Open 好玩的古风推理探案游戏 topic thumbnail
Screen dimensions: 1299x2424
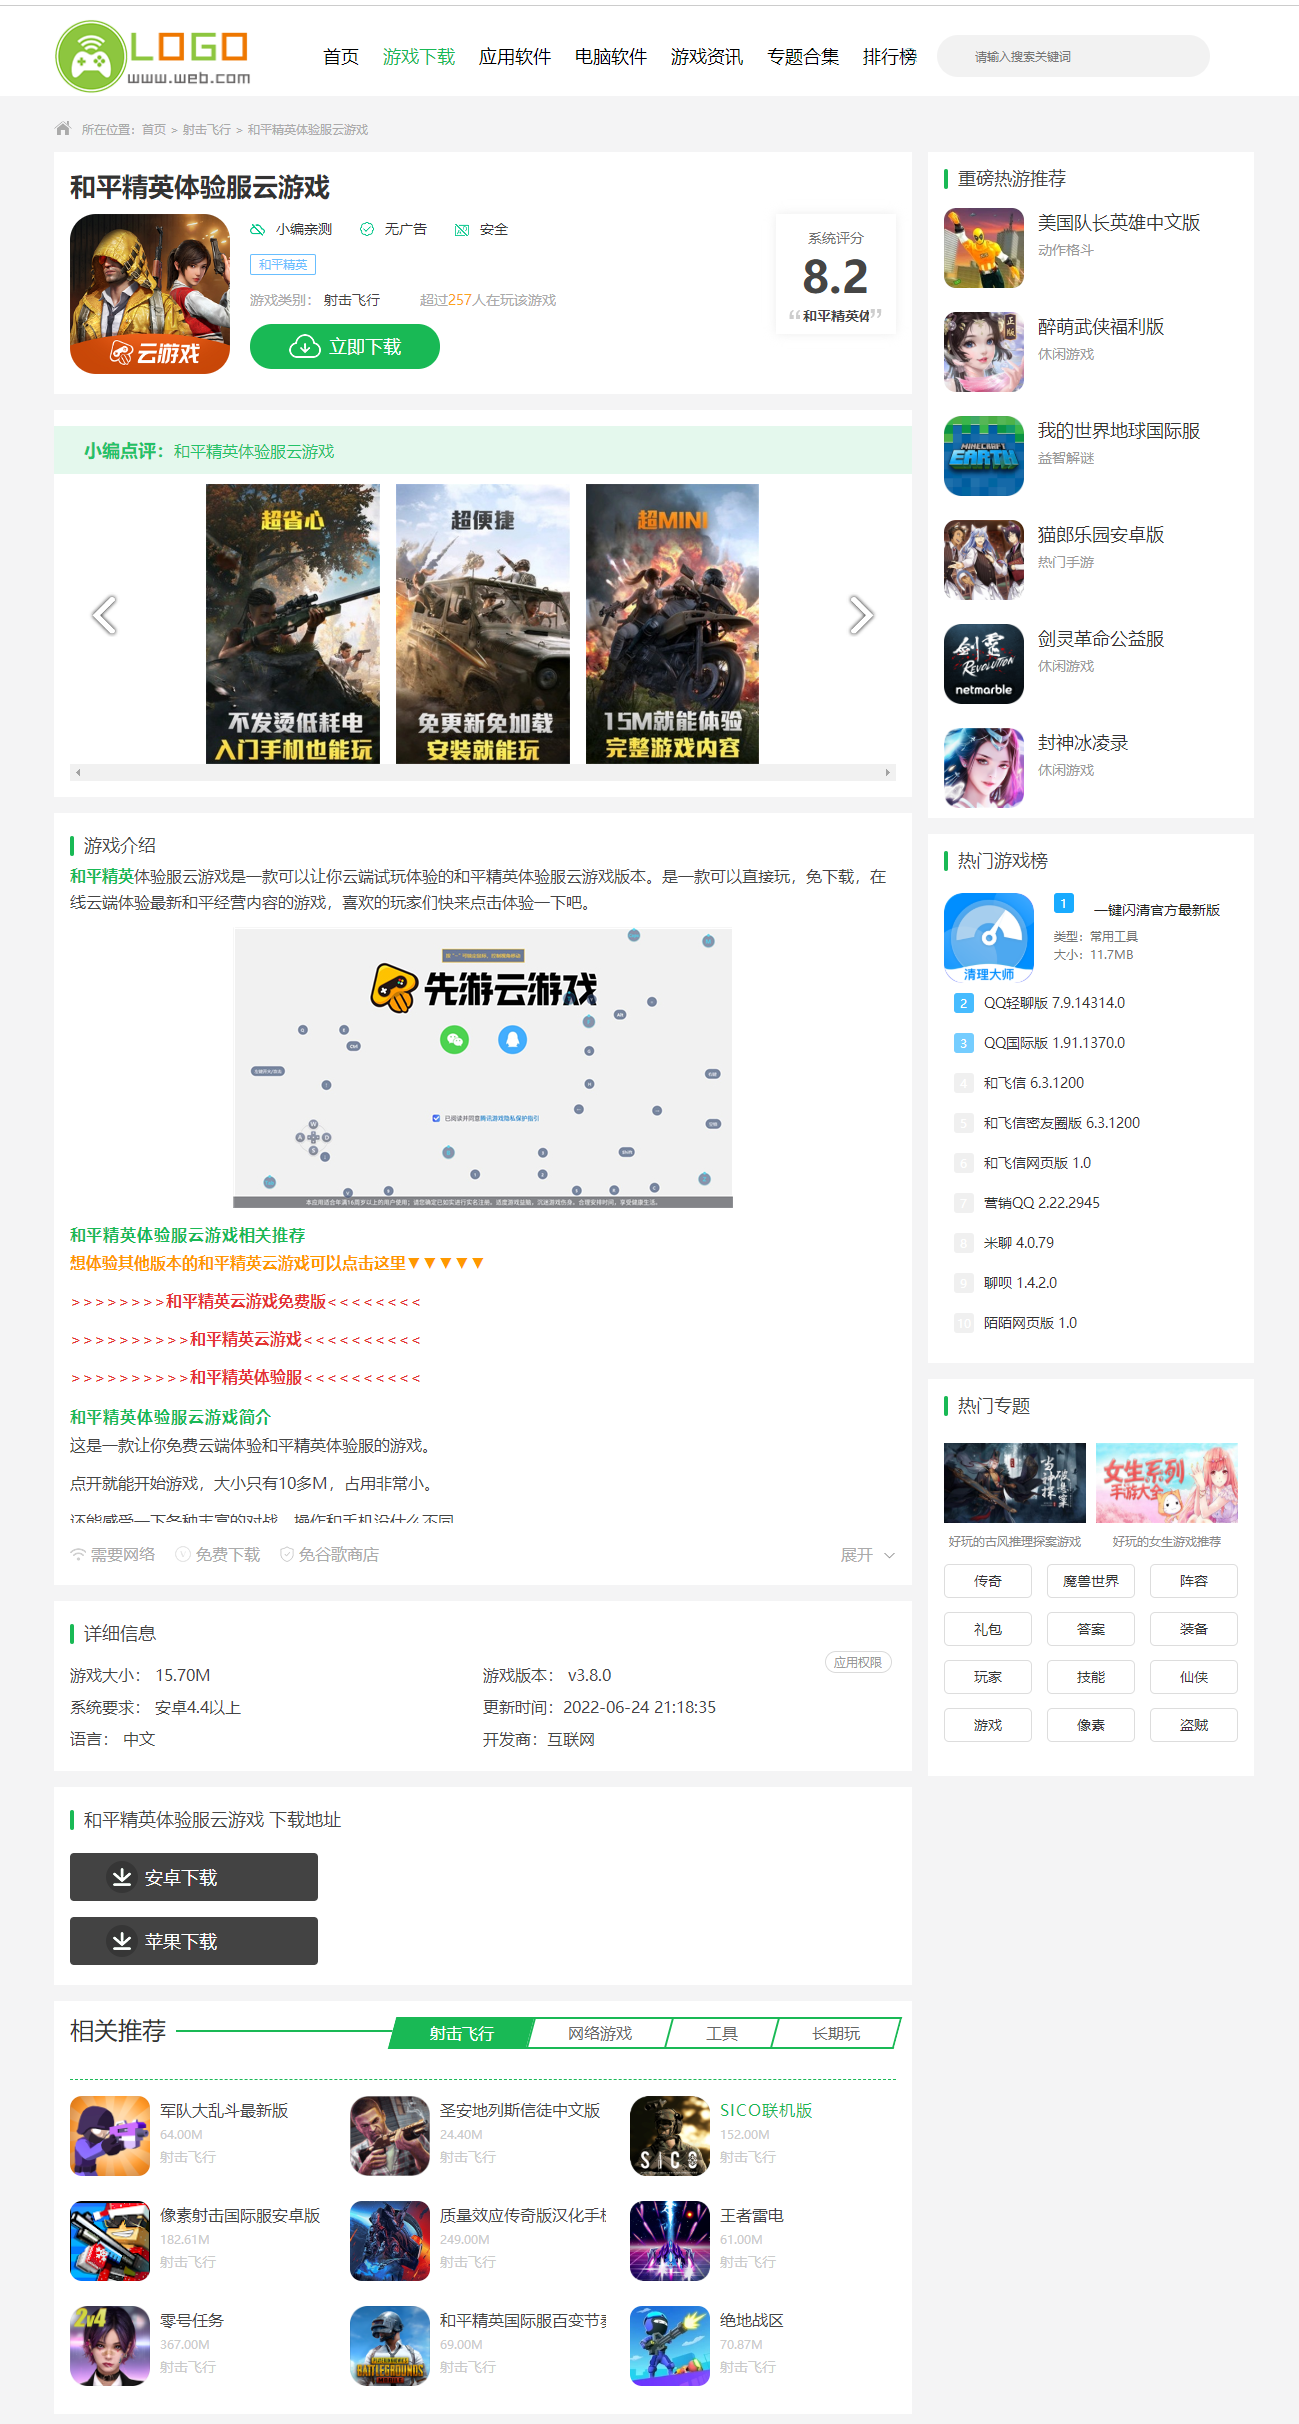(1015, 1483)
